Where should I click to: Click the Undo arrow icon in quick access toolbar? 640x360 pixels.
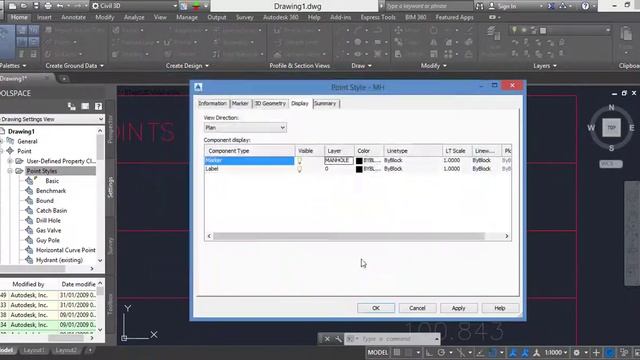(60, 6)
